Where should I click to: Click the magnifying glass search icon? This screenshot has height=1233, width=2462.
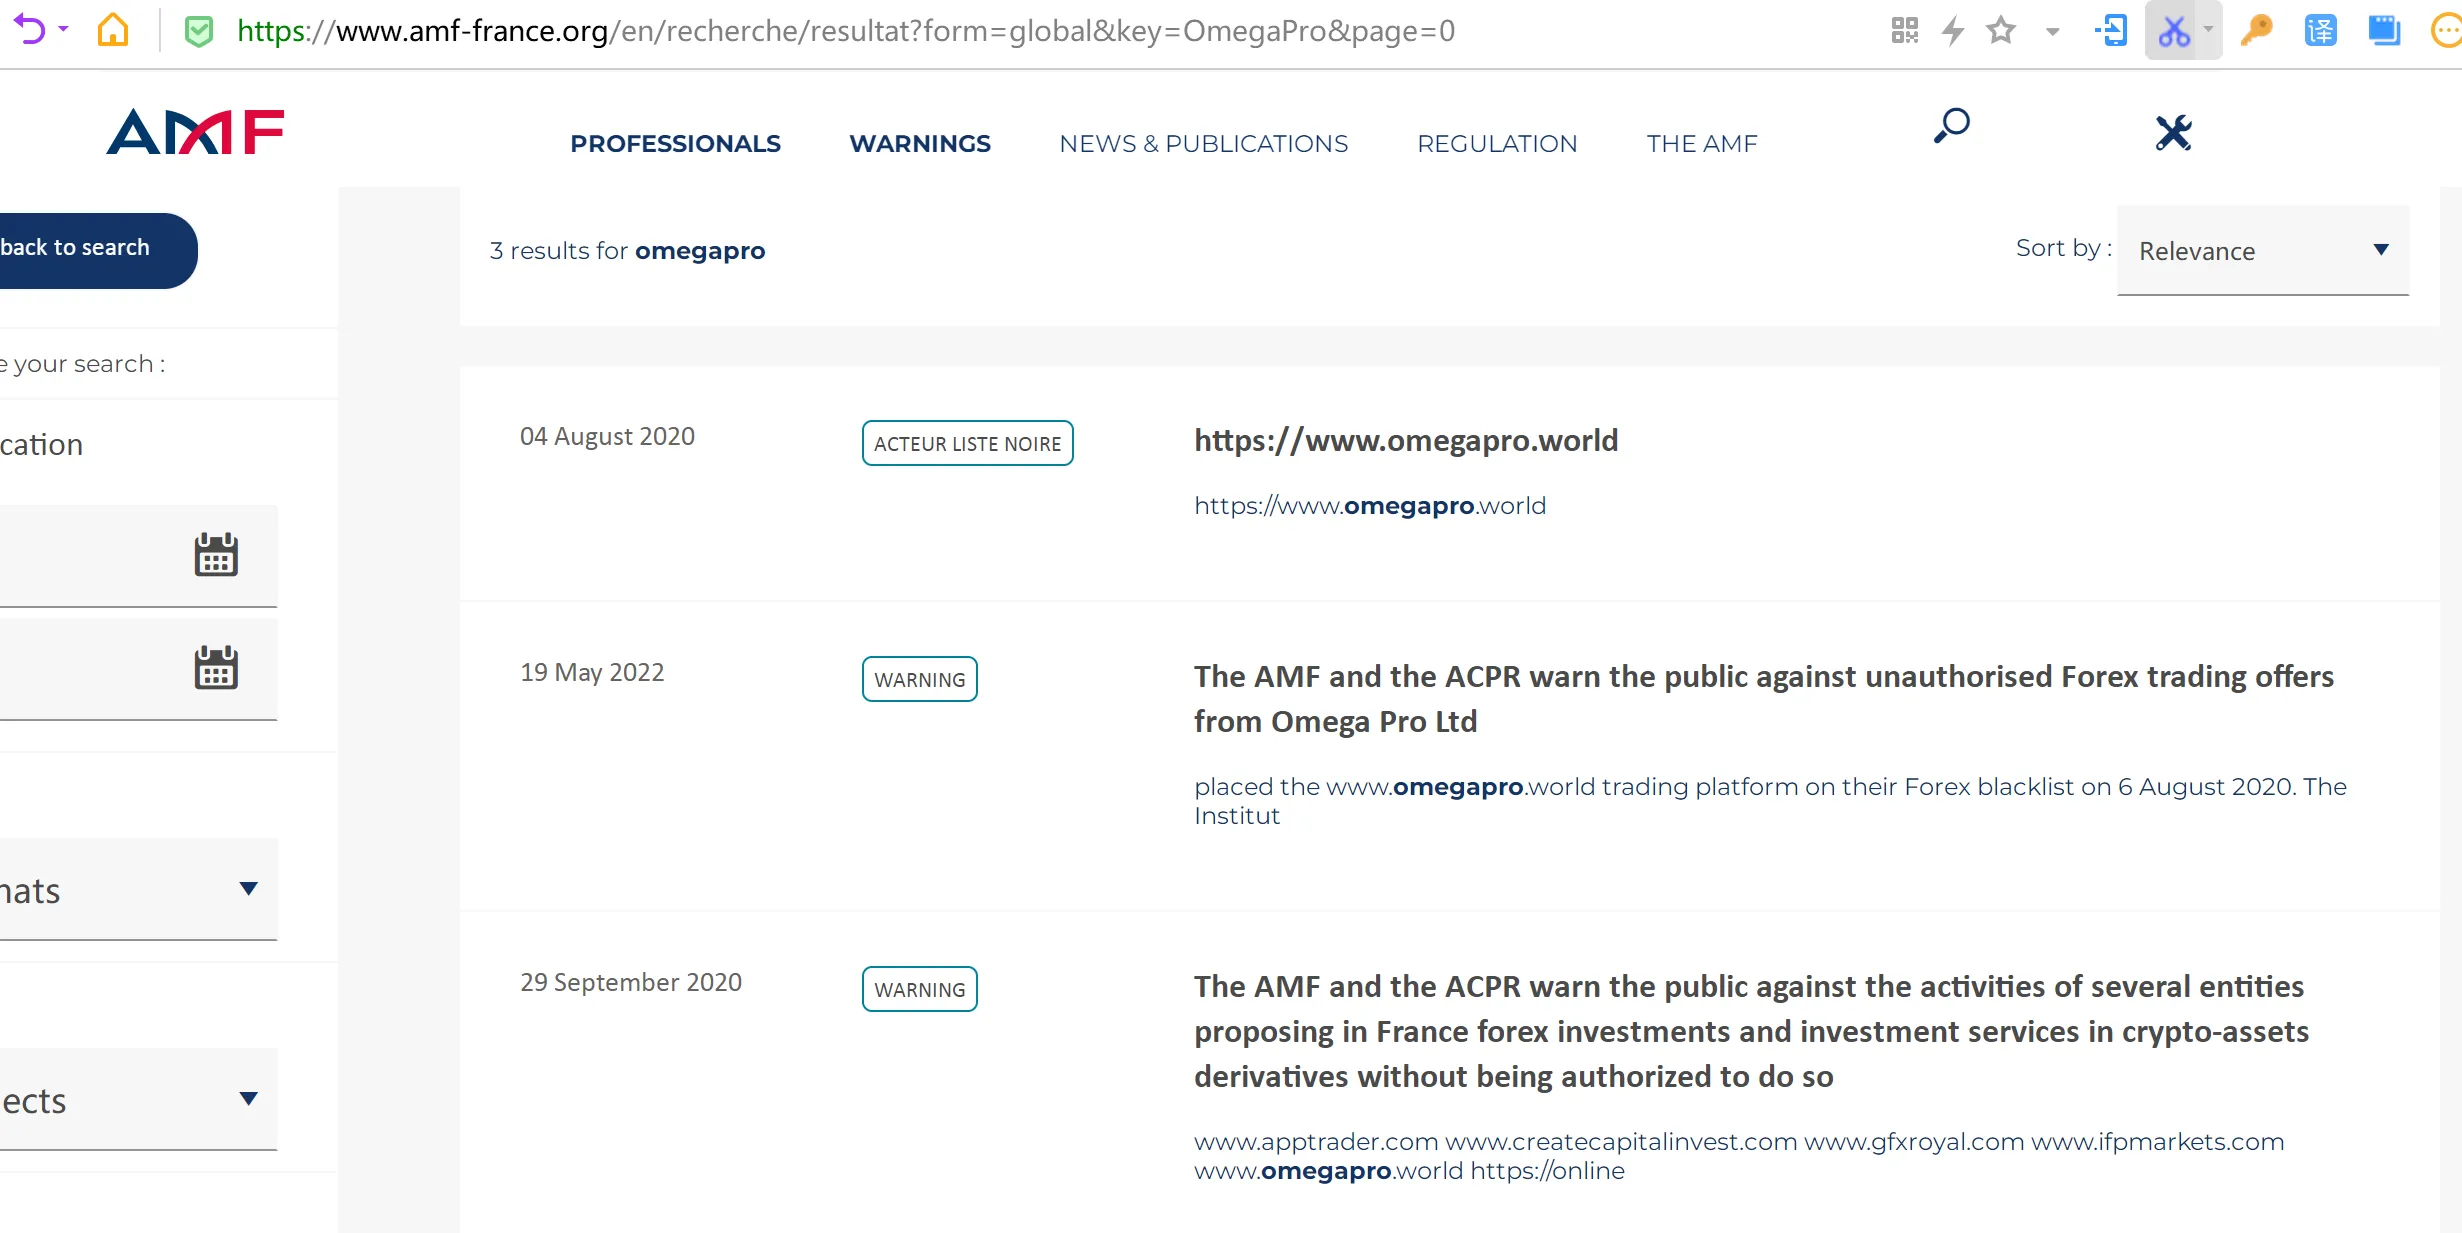pos(1951,127)
